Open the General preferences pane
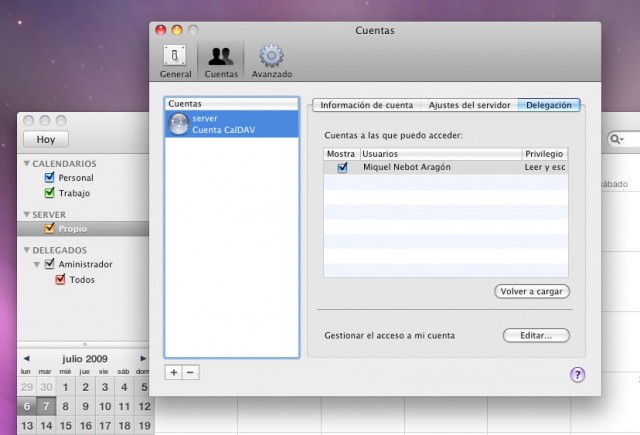The height and width of the screenshot is (435, 640). coord(175,61)
